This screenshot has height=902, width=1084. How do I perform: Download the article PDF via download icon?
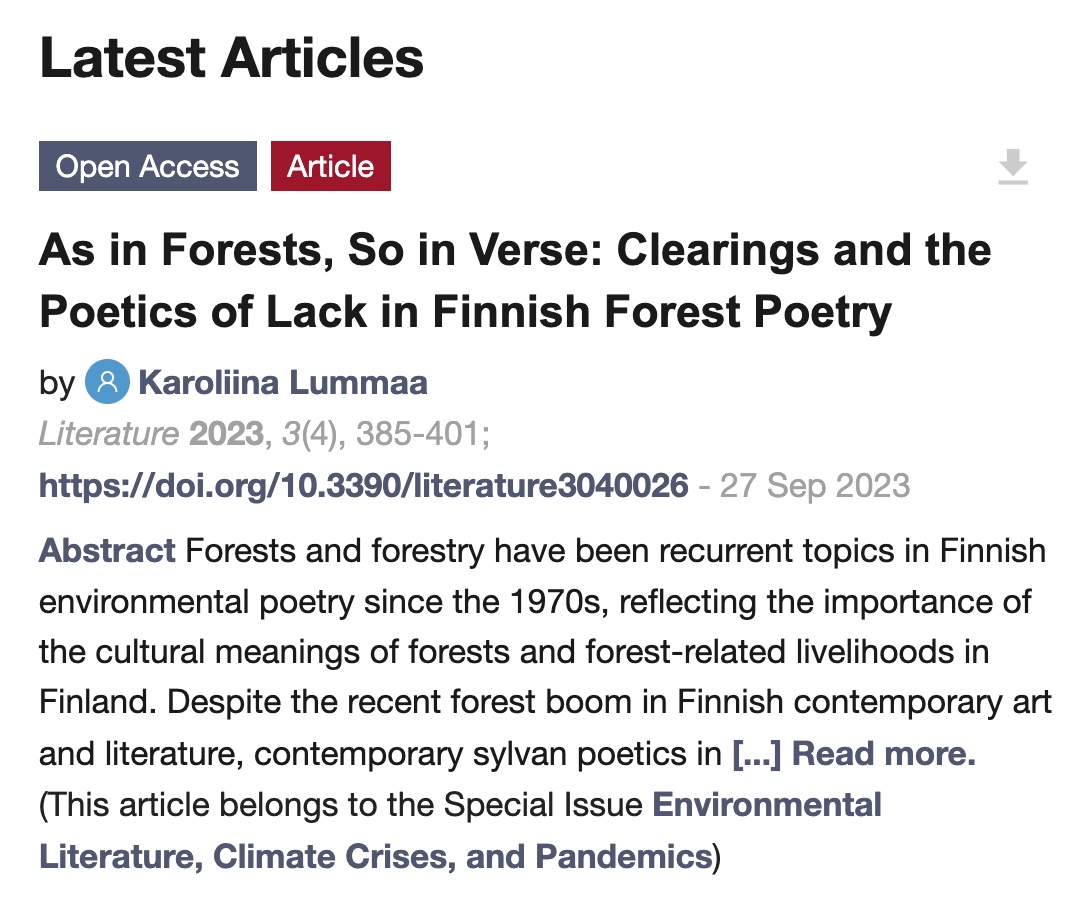pos(1013,167)
